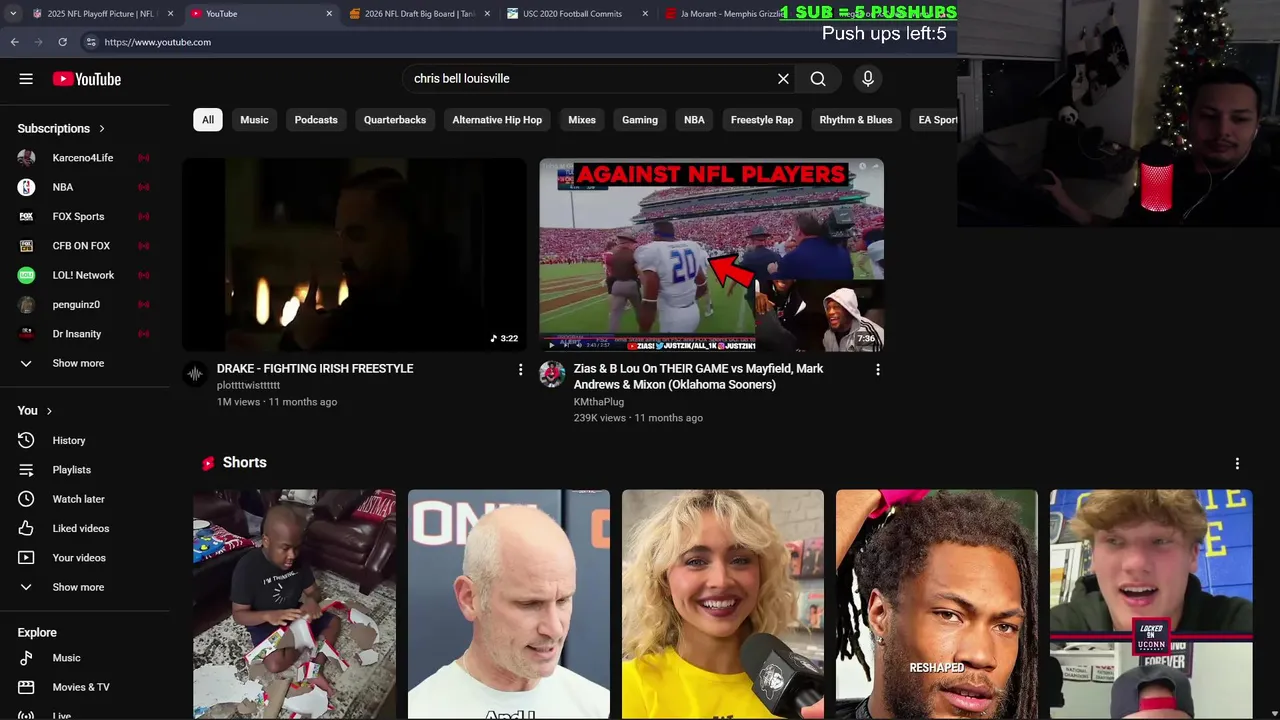Select the Podcasts filter chip
Screen dimensions: 1280x720
pyautogui.click(x=316, y=120)
